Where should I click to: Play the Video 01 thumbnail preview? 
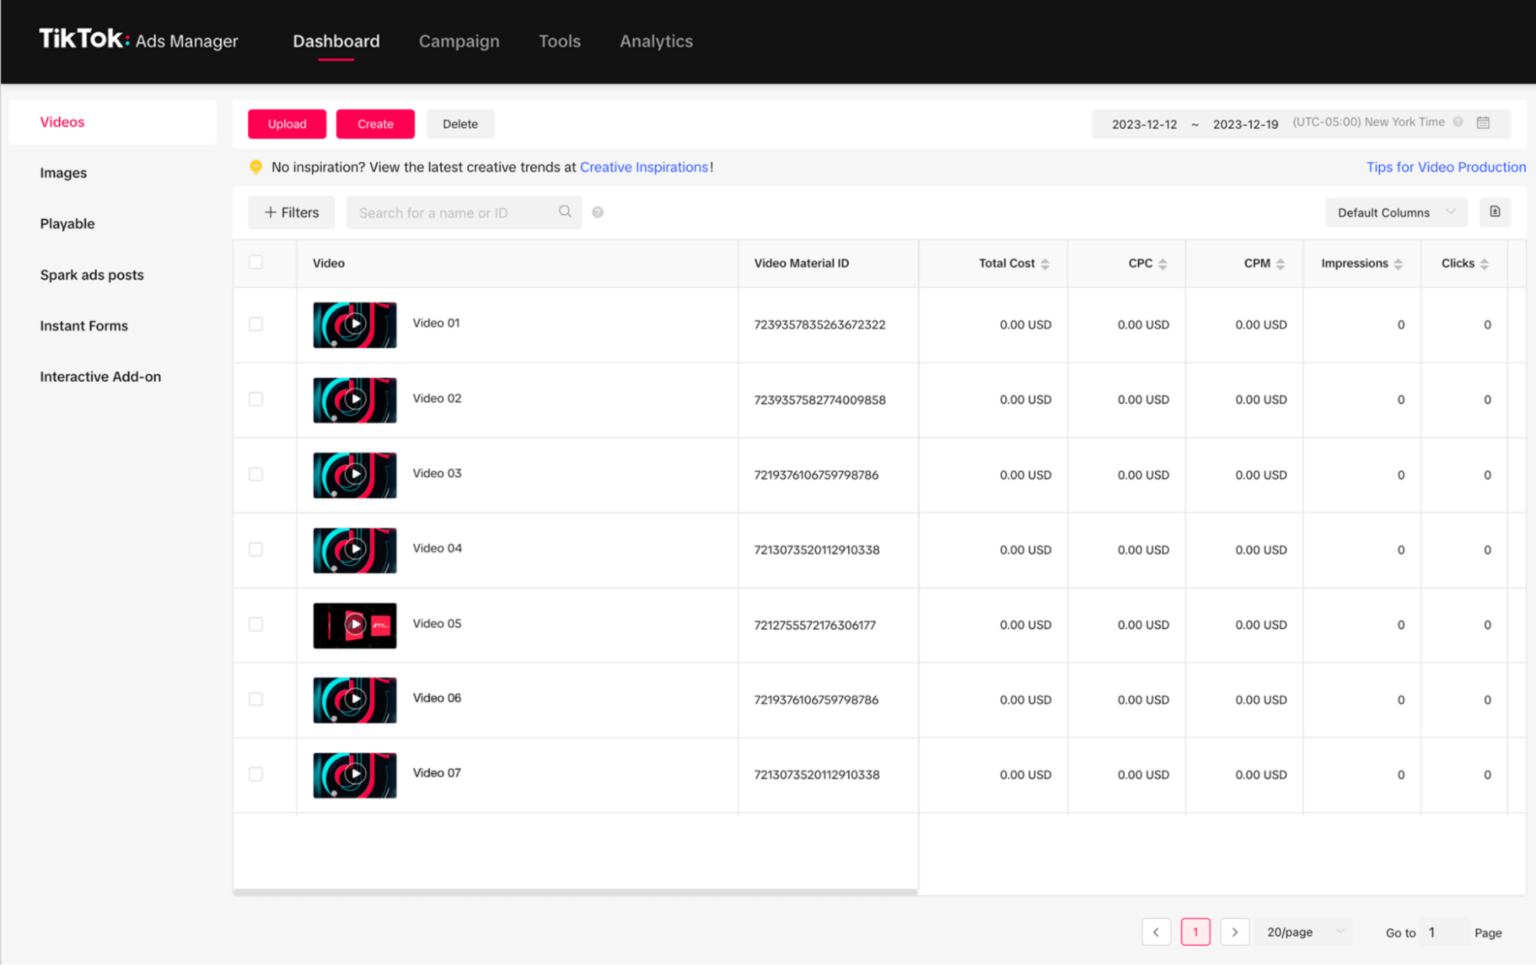pyautogui.click(x=354, y=324)
